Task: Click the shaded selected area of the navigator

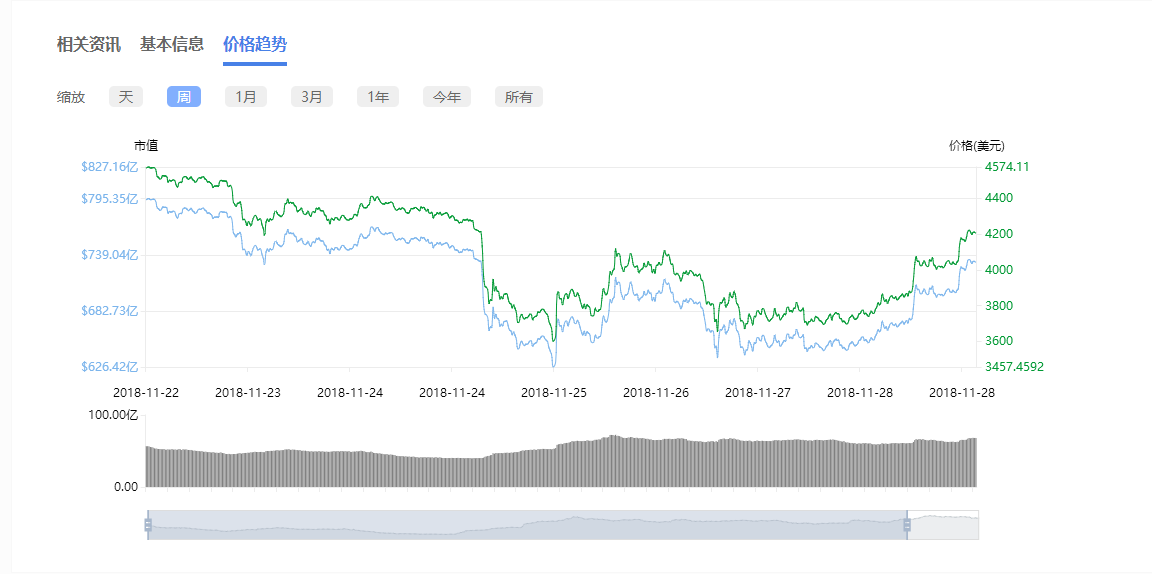Action: (527, 525)
